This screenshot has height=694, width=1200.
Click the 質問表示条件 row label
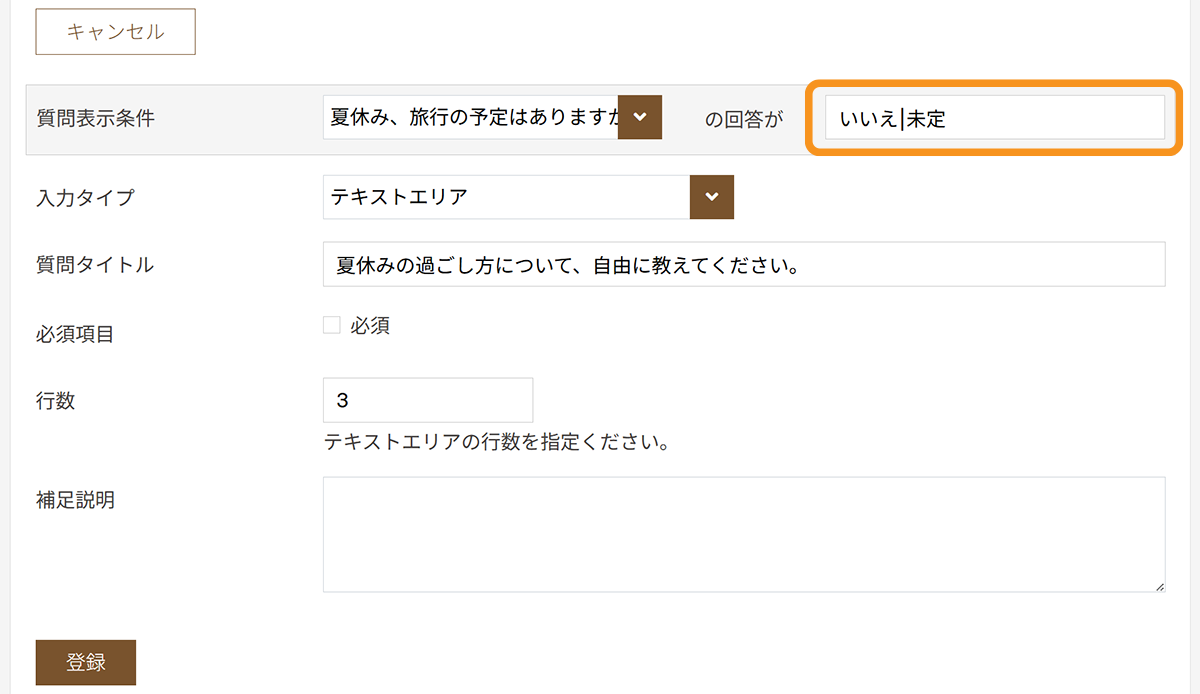(95, 118)
